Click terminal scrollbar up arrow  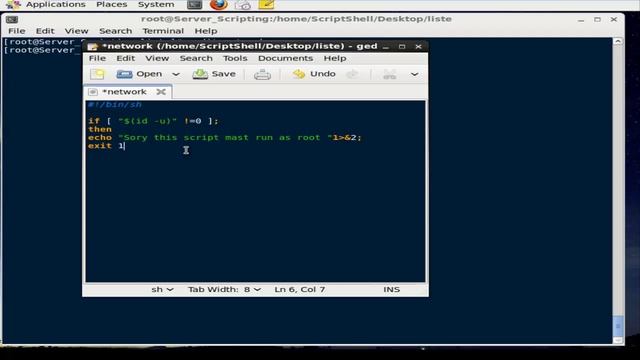[618, 42]
